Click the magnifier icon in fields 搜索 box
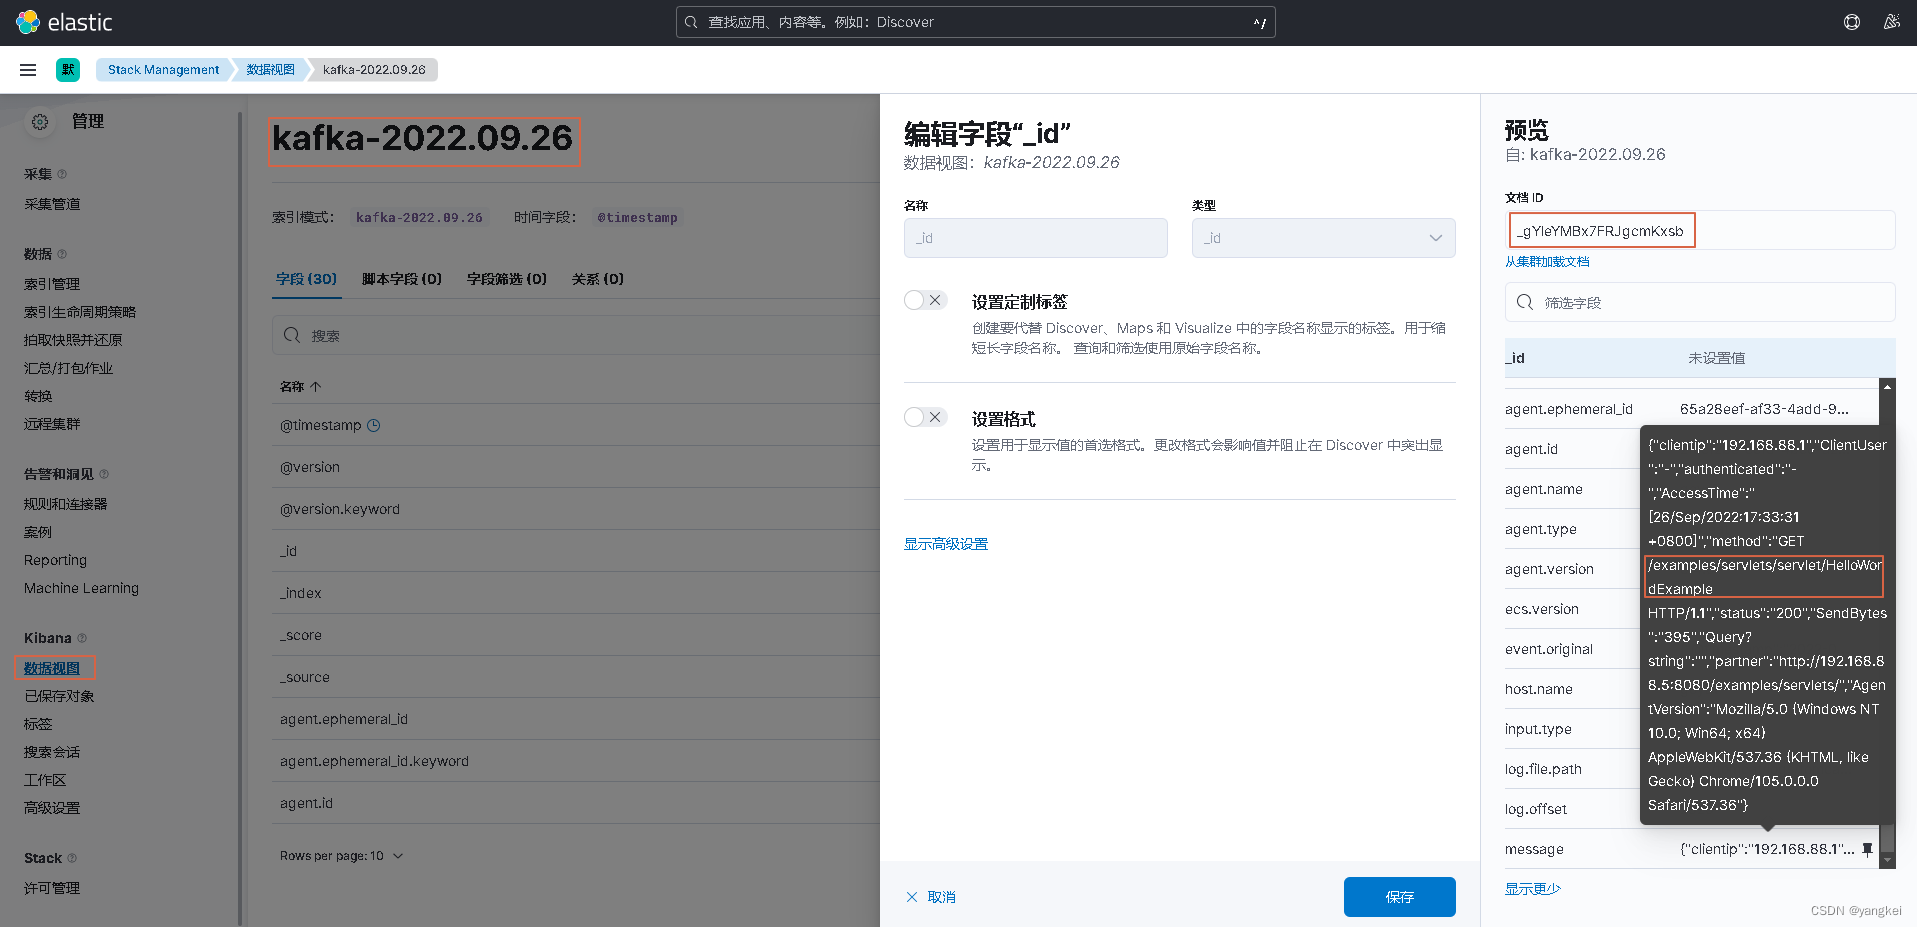 [292, 335]
